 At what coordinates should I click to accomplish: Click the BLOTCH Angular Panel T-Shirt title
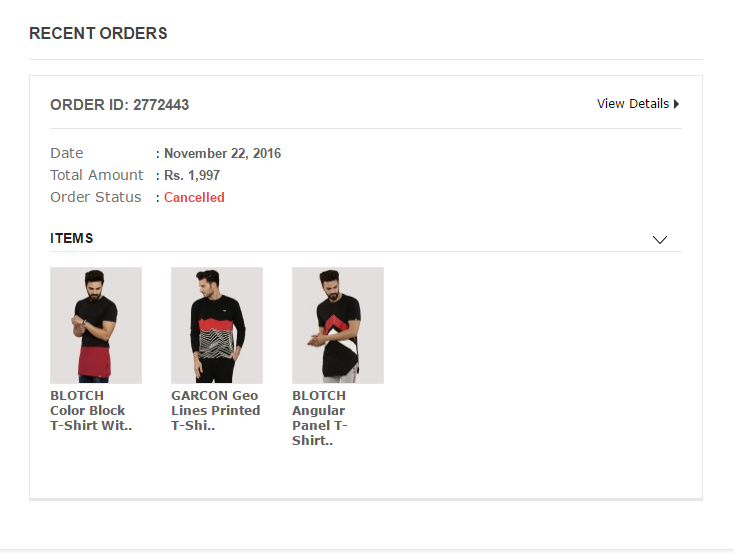319,417
